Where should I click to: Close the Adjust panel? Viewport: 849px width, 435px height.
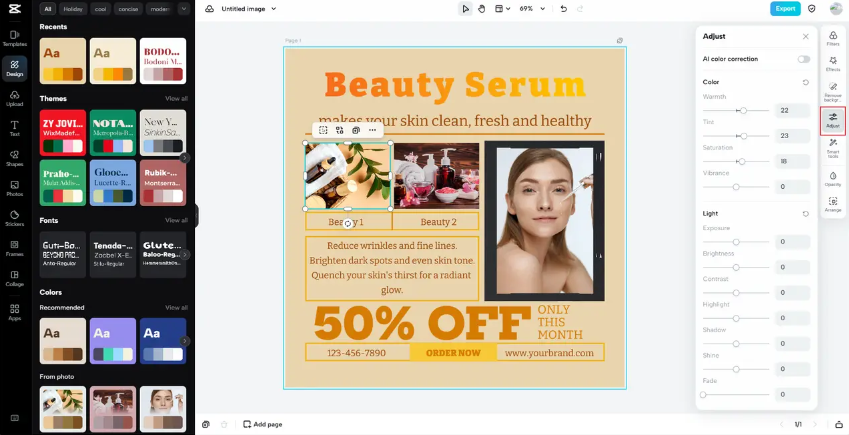(x=806, y=36)
